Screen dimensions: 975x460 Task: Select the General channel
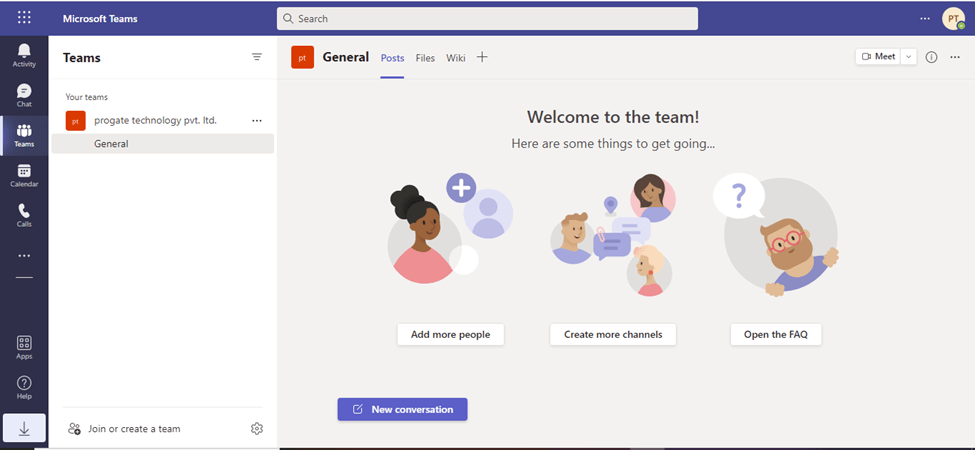[x=111, y=144]
